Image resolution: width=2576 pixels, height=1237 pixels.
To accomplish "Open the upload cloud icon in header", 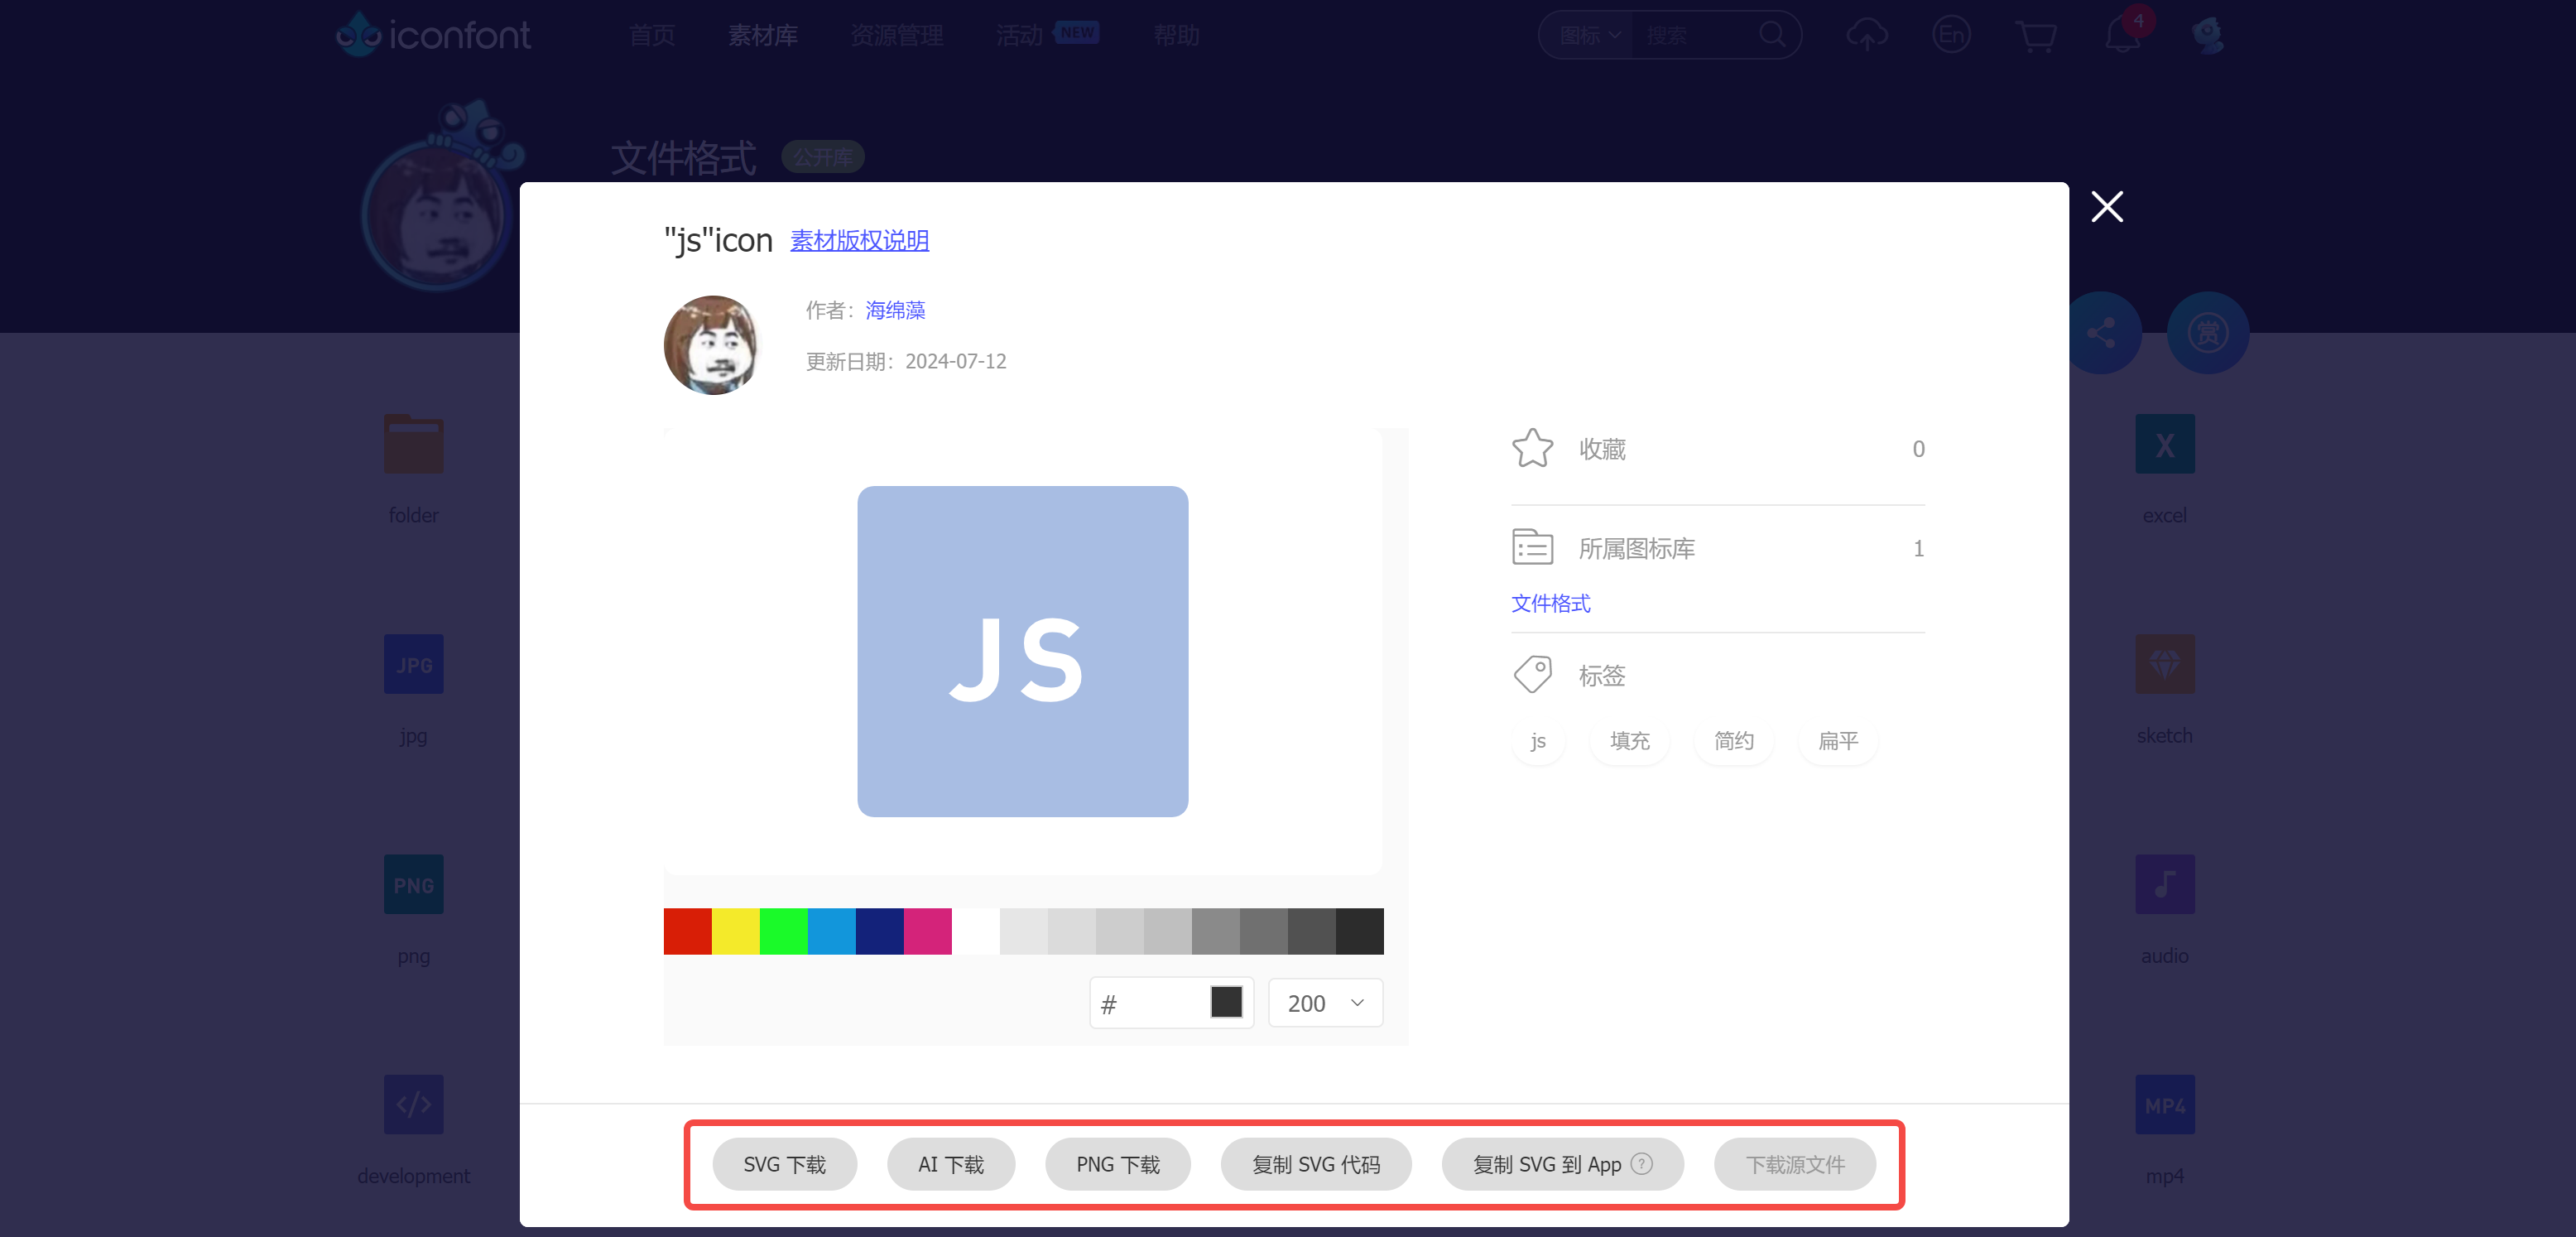I will (1866, 35).
